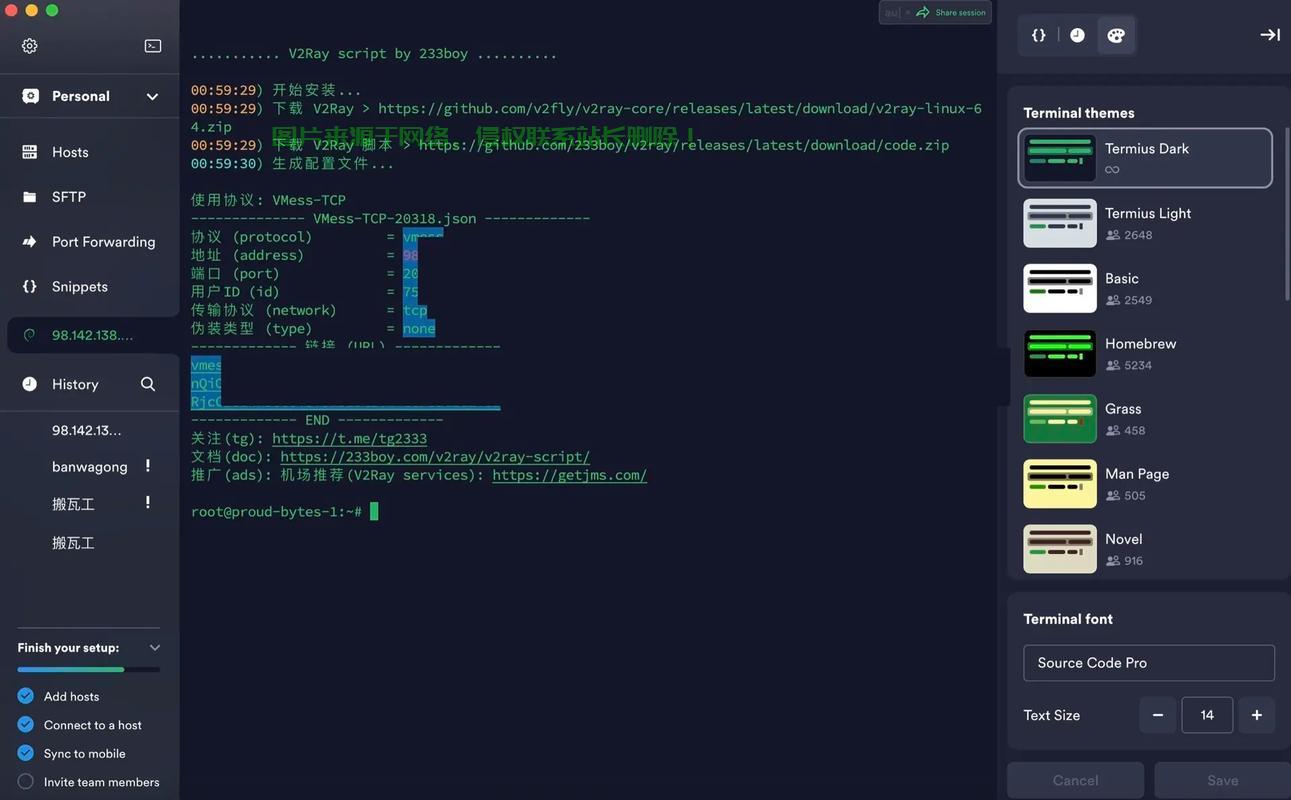
Task: Click the Terminal themes heading
Action: (x=1079, y=113)
